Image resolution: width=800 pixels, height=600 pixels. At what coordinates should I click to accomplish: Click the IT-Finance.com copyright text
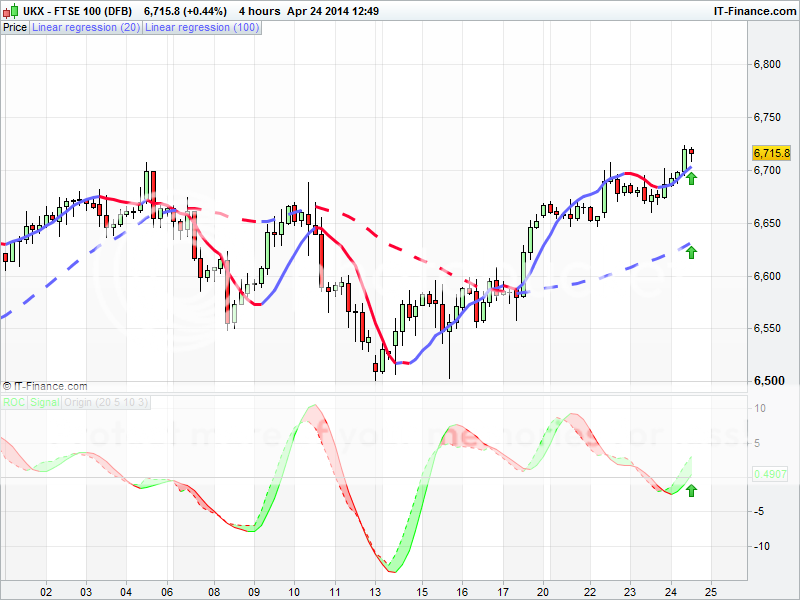click(x=46, y=385)
